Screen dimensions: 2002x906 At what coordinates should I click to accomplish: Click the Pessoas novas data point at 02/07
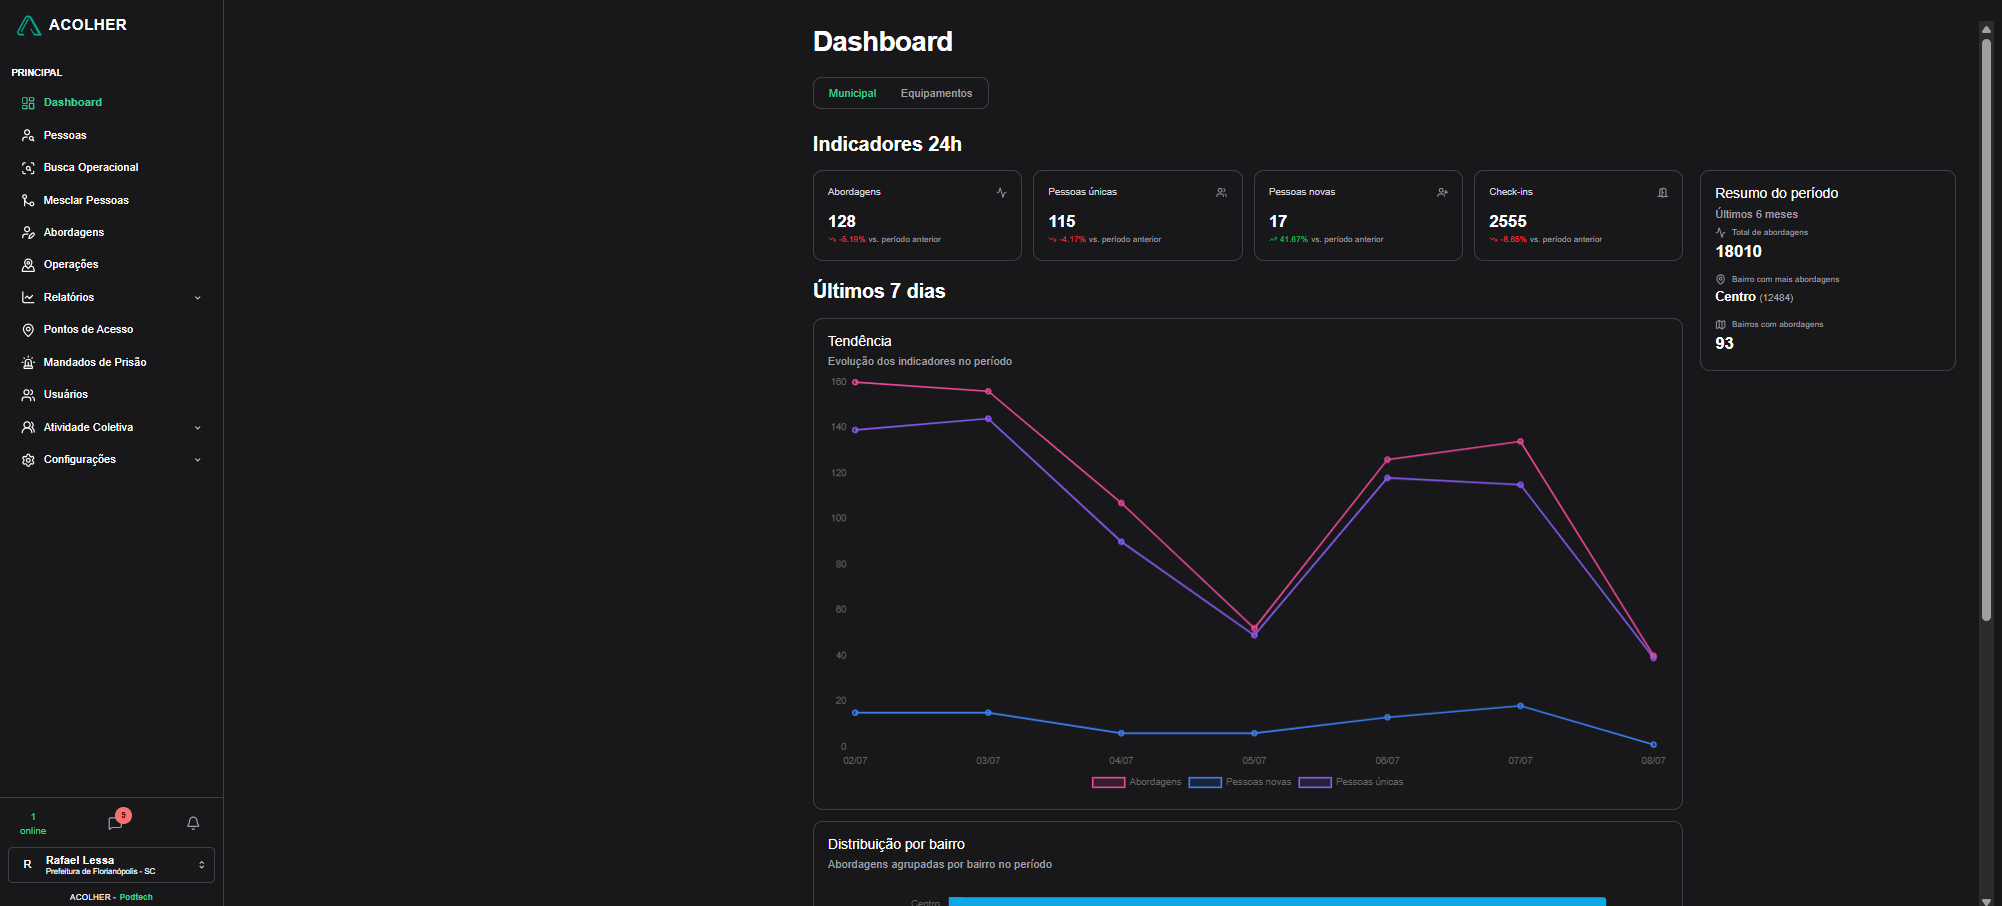855,713
